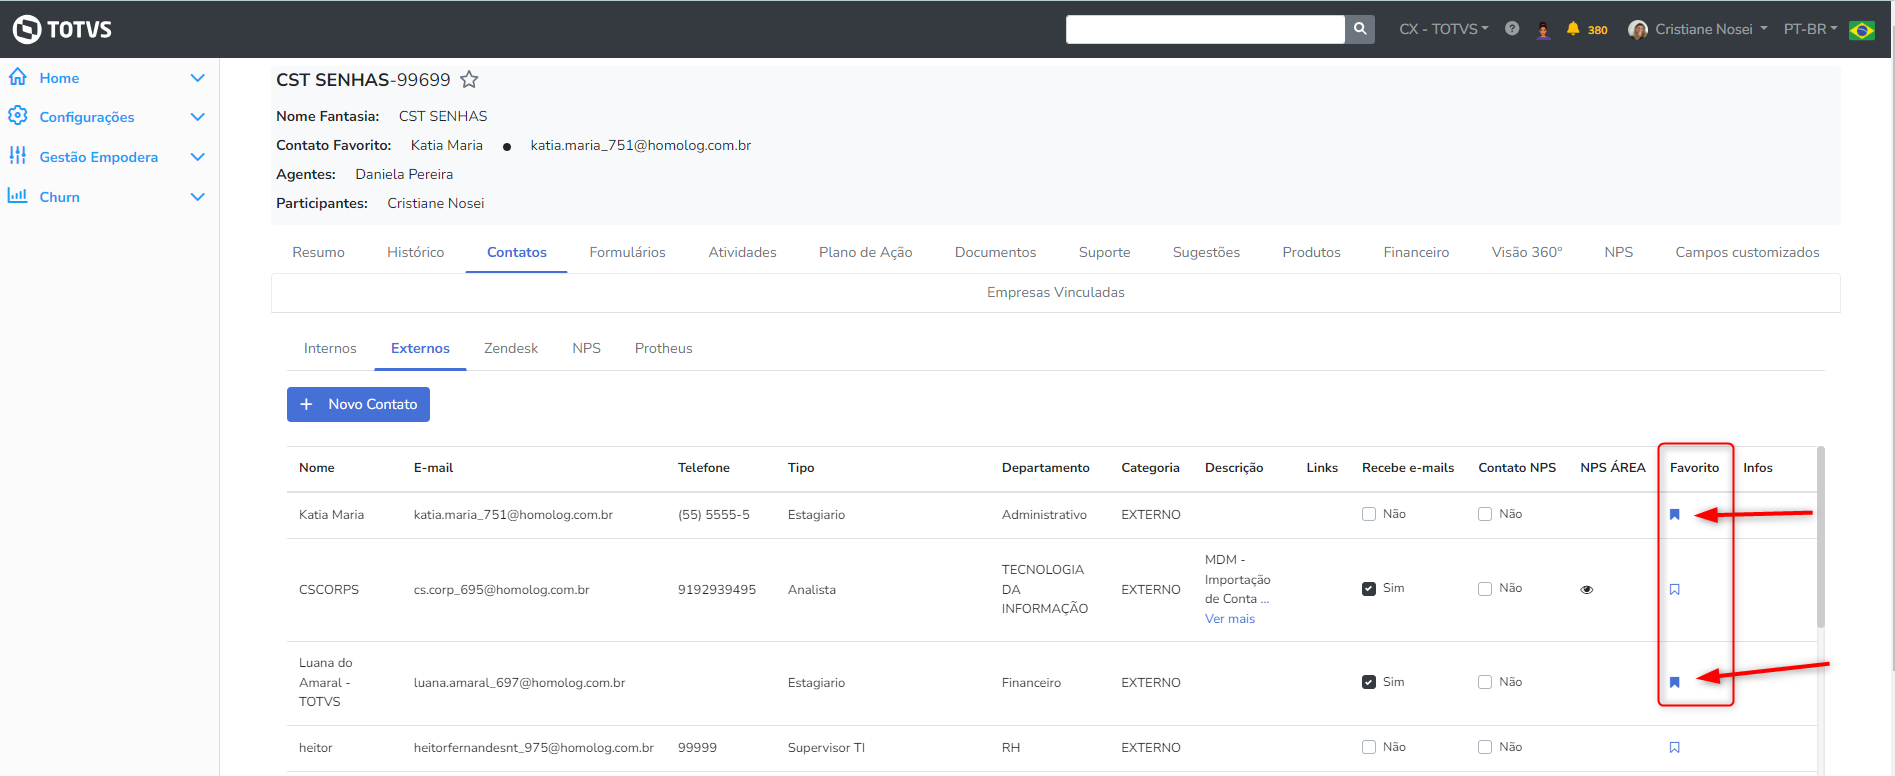Open notifications bell icon

coord(1573,29)
